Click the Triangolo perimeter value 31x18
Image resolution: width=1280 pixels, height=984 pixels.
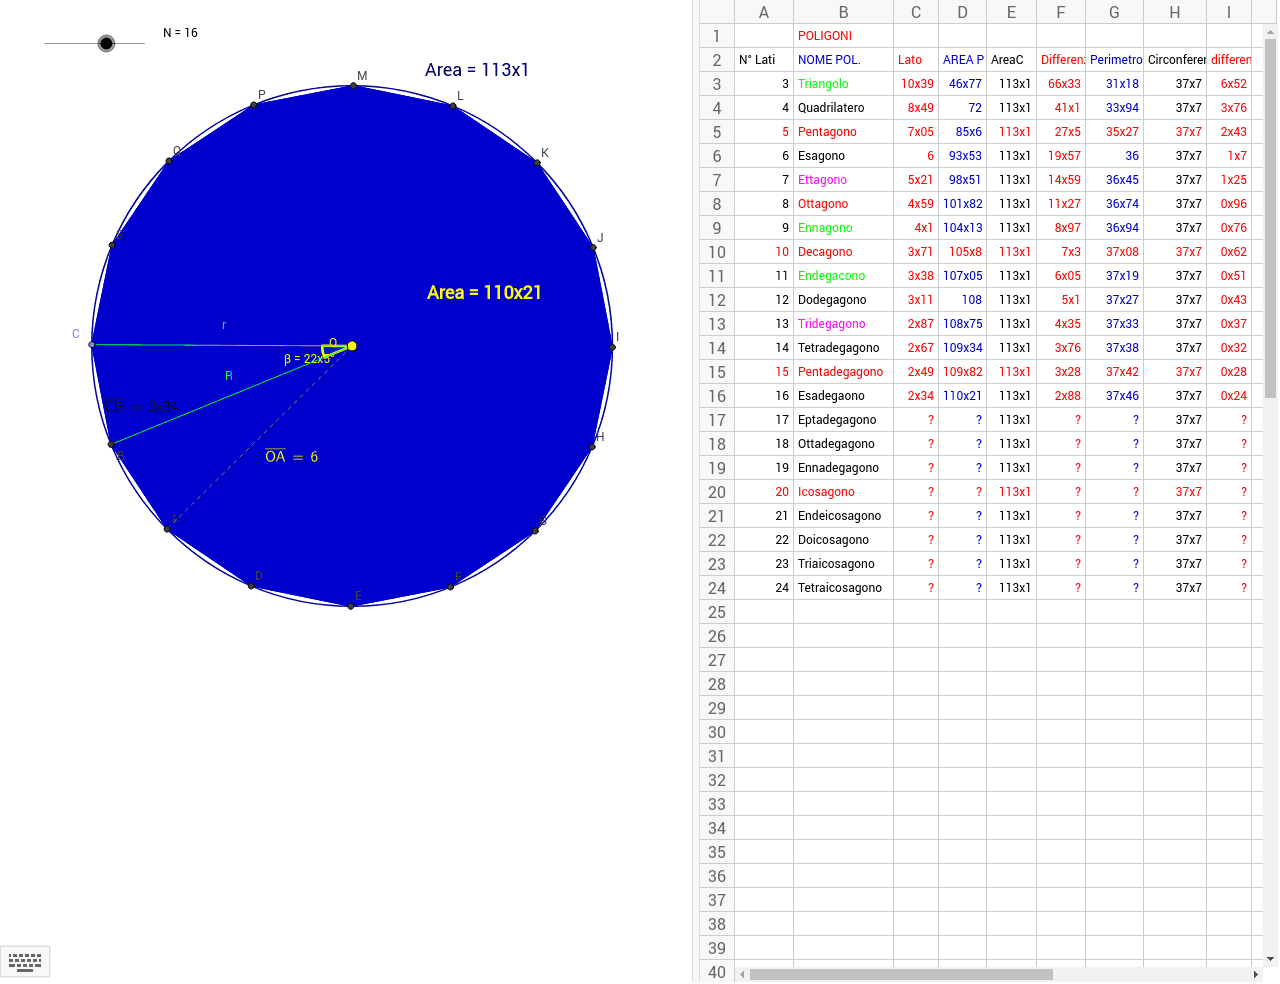[x=1115, y=84]
